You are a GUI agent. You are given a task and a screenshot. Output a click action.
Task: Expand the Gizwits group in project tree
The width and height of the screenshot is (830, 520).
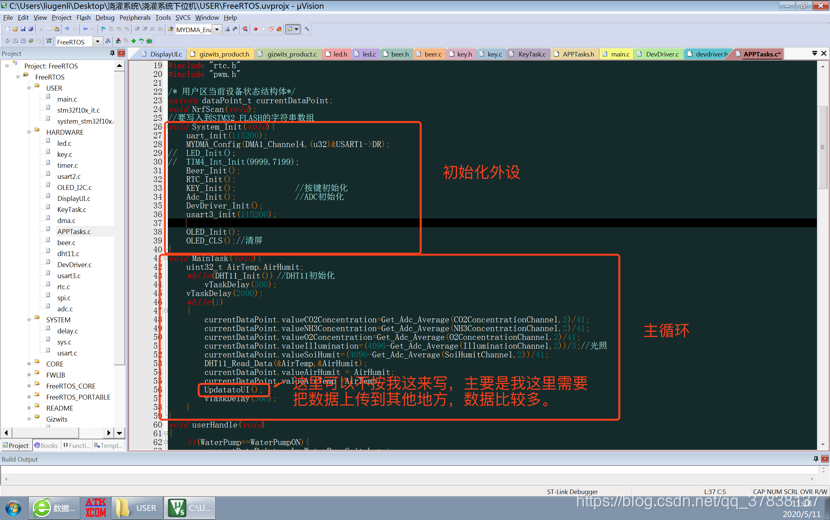(29, 419)
